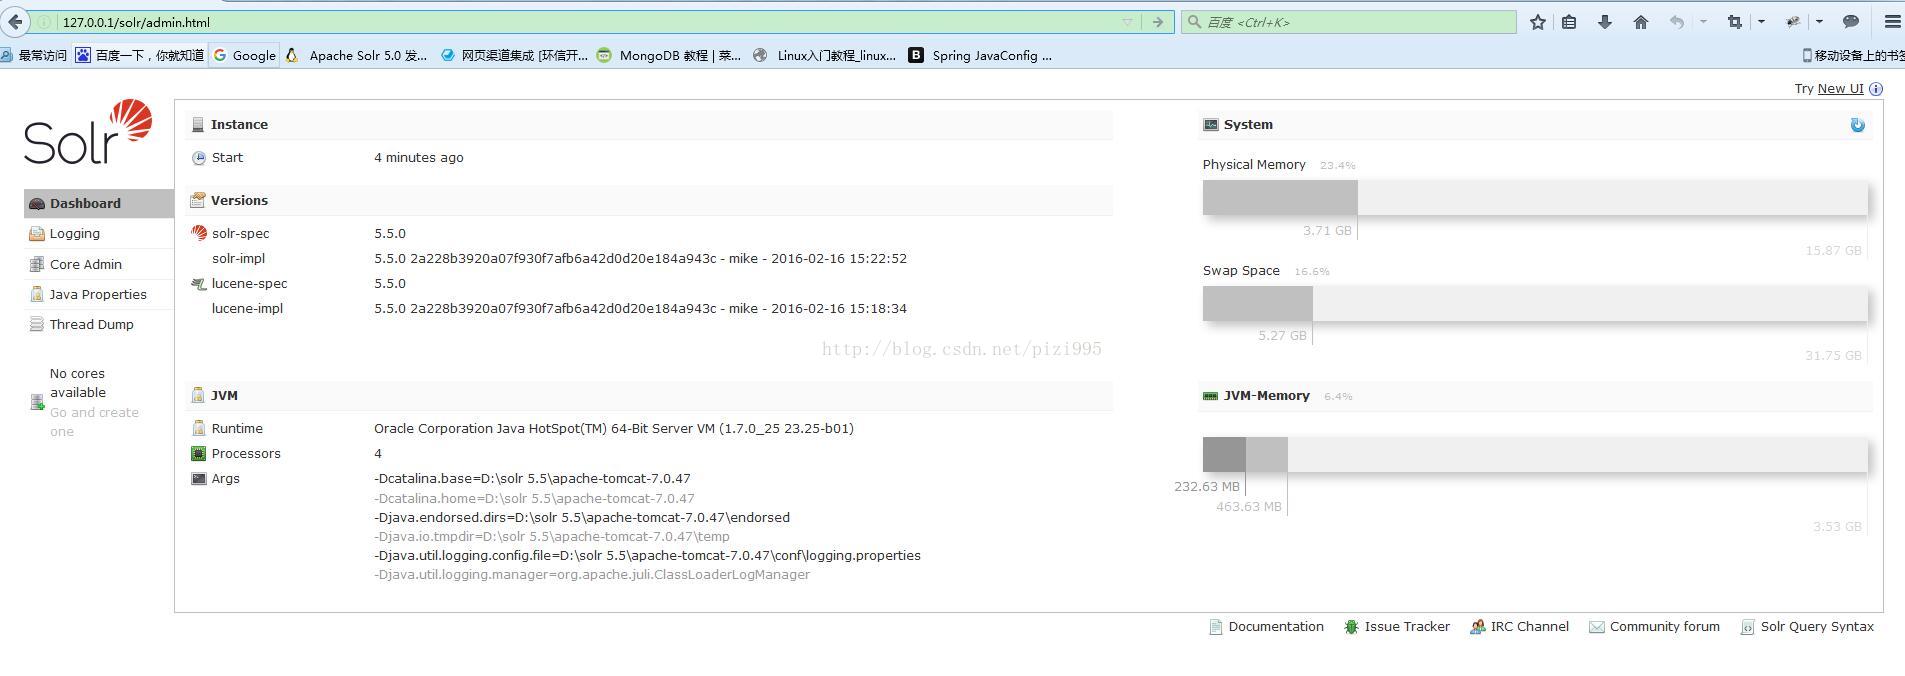Open the address bar history dropdown arrow
The image size is (1905, 676).
pyautogui.click(x=1128, y=22)
